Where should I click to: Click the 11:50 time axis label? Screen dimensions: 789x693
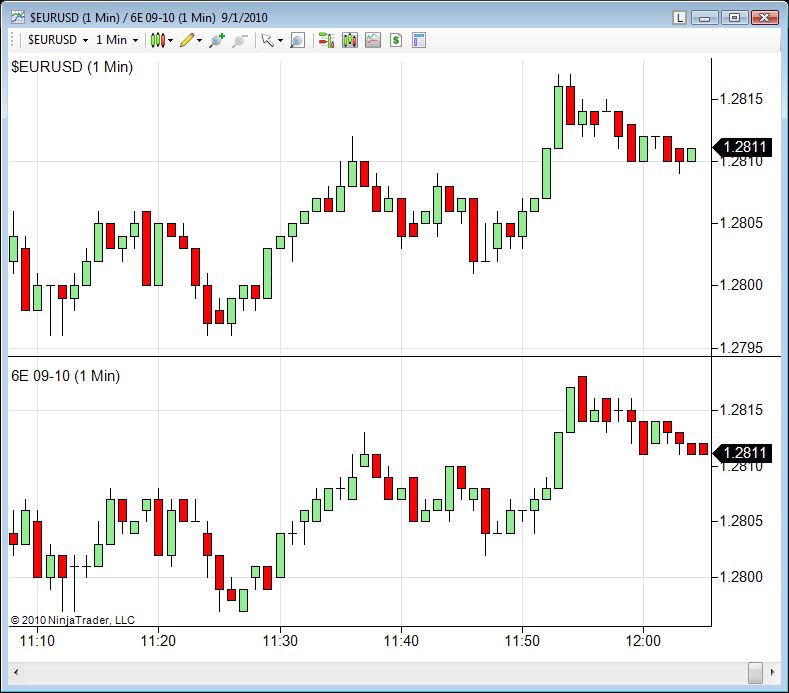522,641
